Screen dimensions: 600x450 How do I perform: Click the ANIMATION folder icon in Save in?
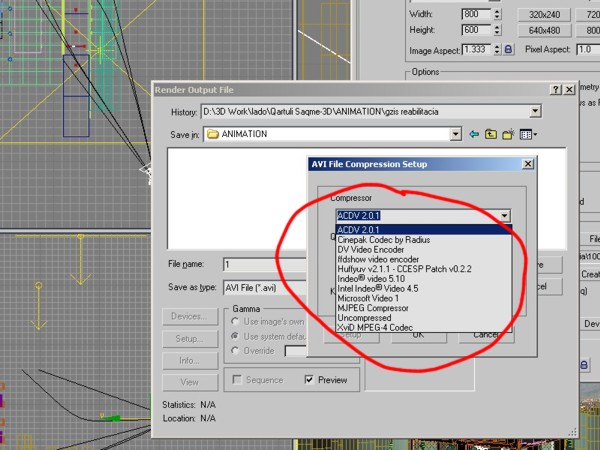pos(213,134)
